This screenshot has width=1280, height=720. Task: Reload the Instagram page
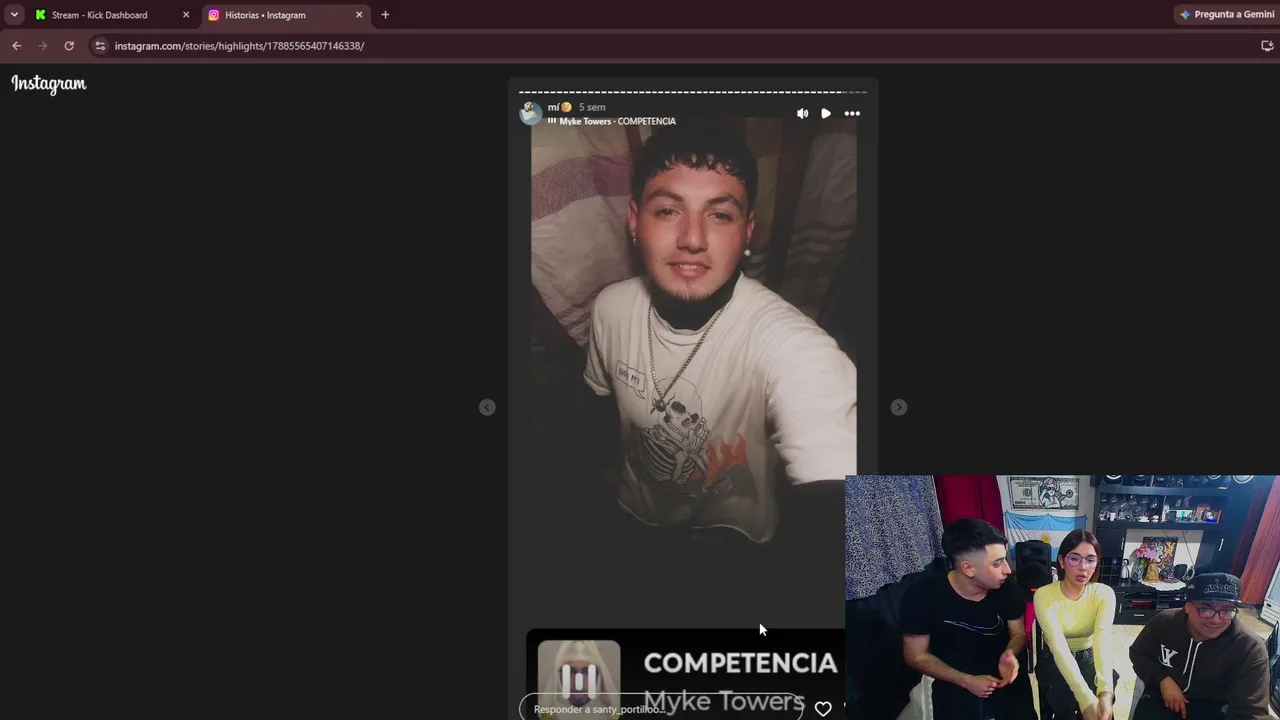(69, 46)
